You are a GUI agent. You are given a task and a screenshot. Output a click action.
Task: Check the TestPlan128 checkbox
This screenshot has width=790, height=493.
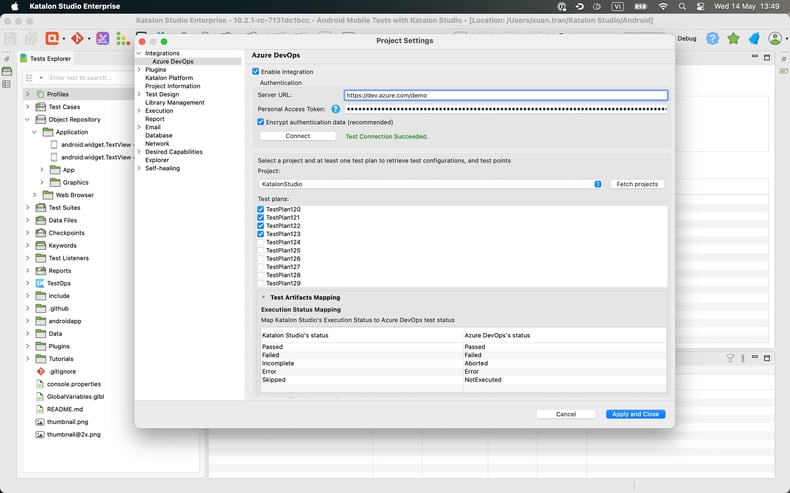pyautogui.click(x=260, y=275)
